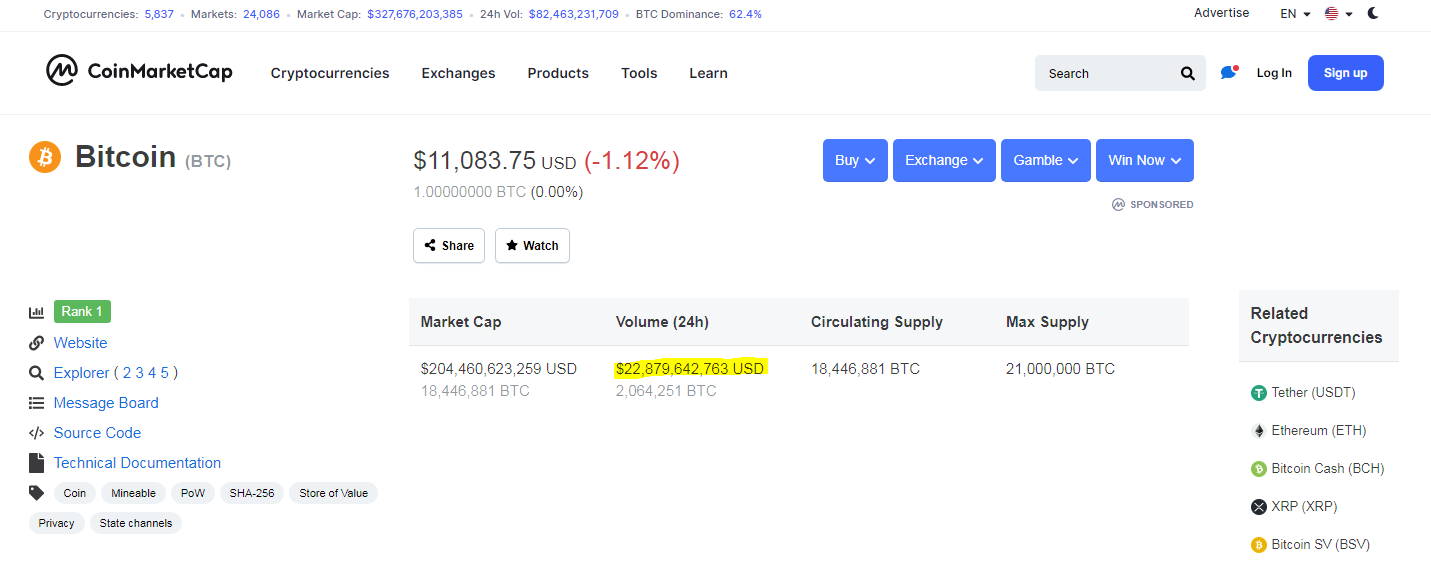Image resolution: width=1431 pixels, height=569 pixels.
Task: Open the Products menu
Action: [x=558, y=73]
